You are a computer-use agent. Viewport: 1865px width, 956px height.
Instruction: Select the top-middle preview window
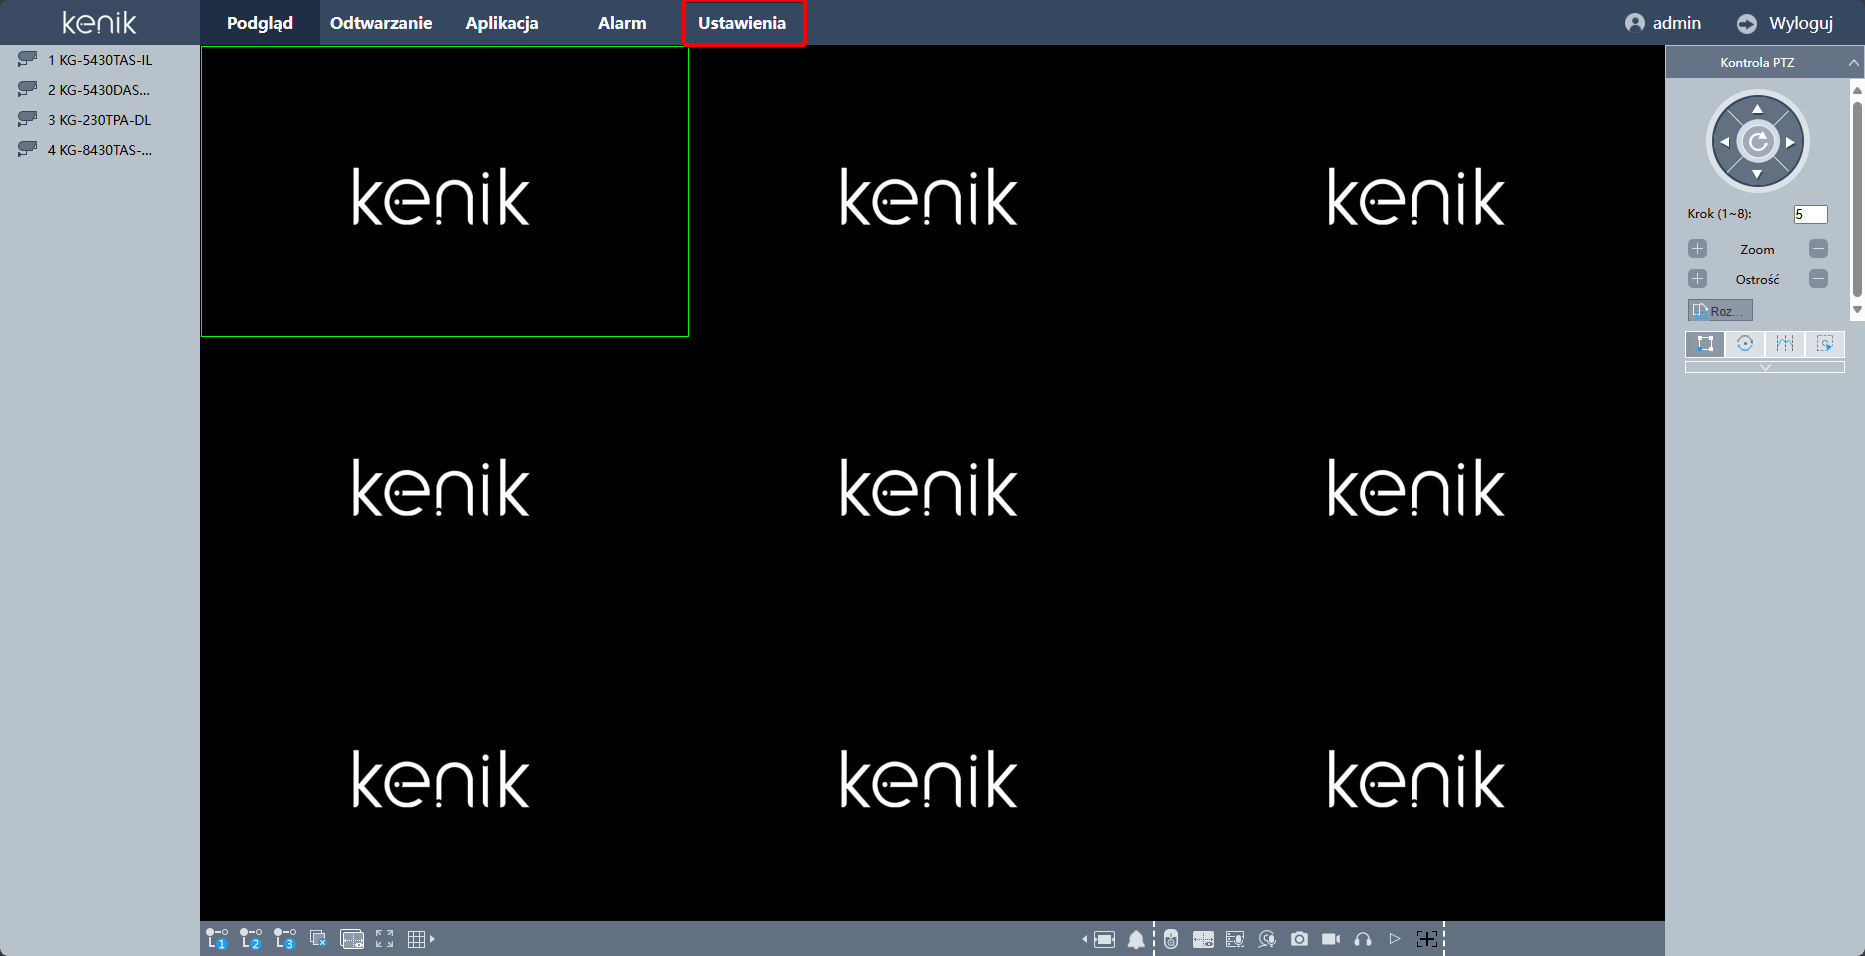point(932,191)
